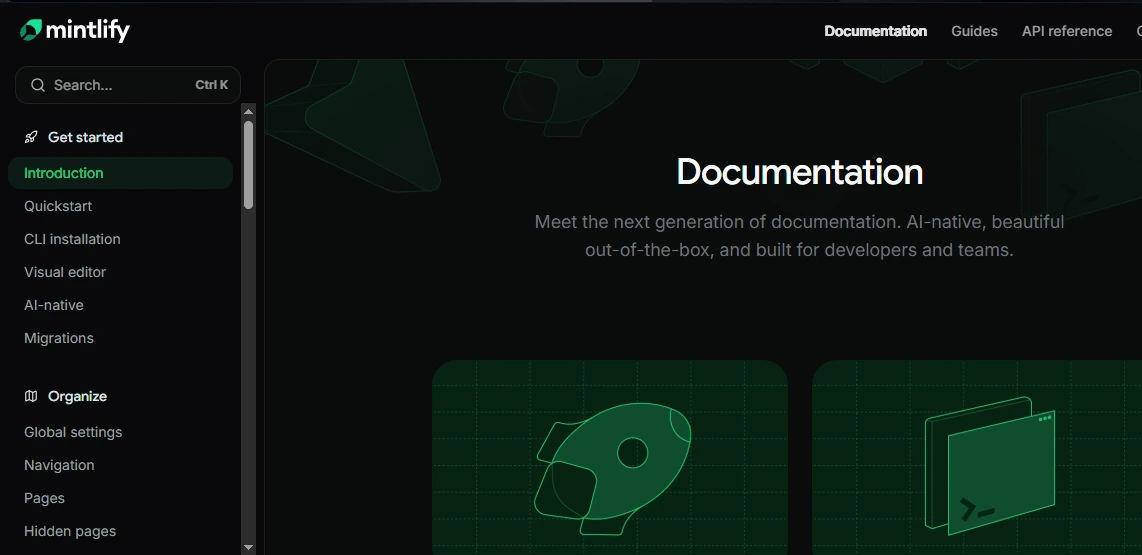Switch to the Guides top tab
The image size is (1142, 555).
[974, 31]
